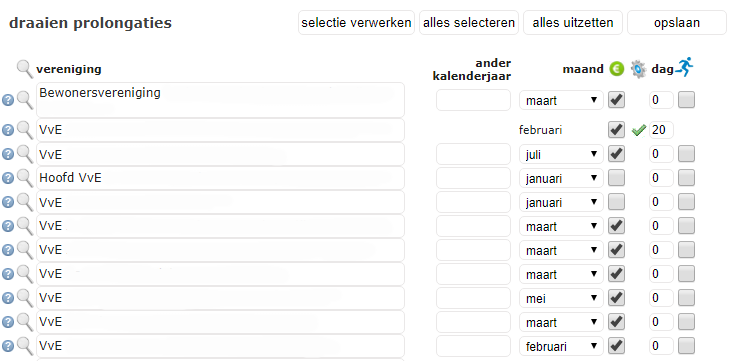
Task: Click the magnifier icon next to vereniging header
Action: click(25, 69)
